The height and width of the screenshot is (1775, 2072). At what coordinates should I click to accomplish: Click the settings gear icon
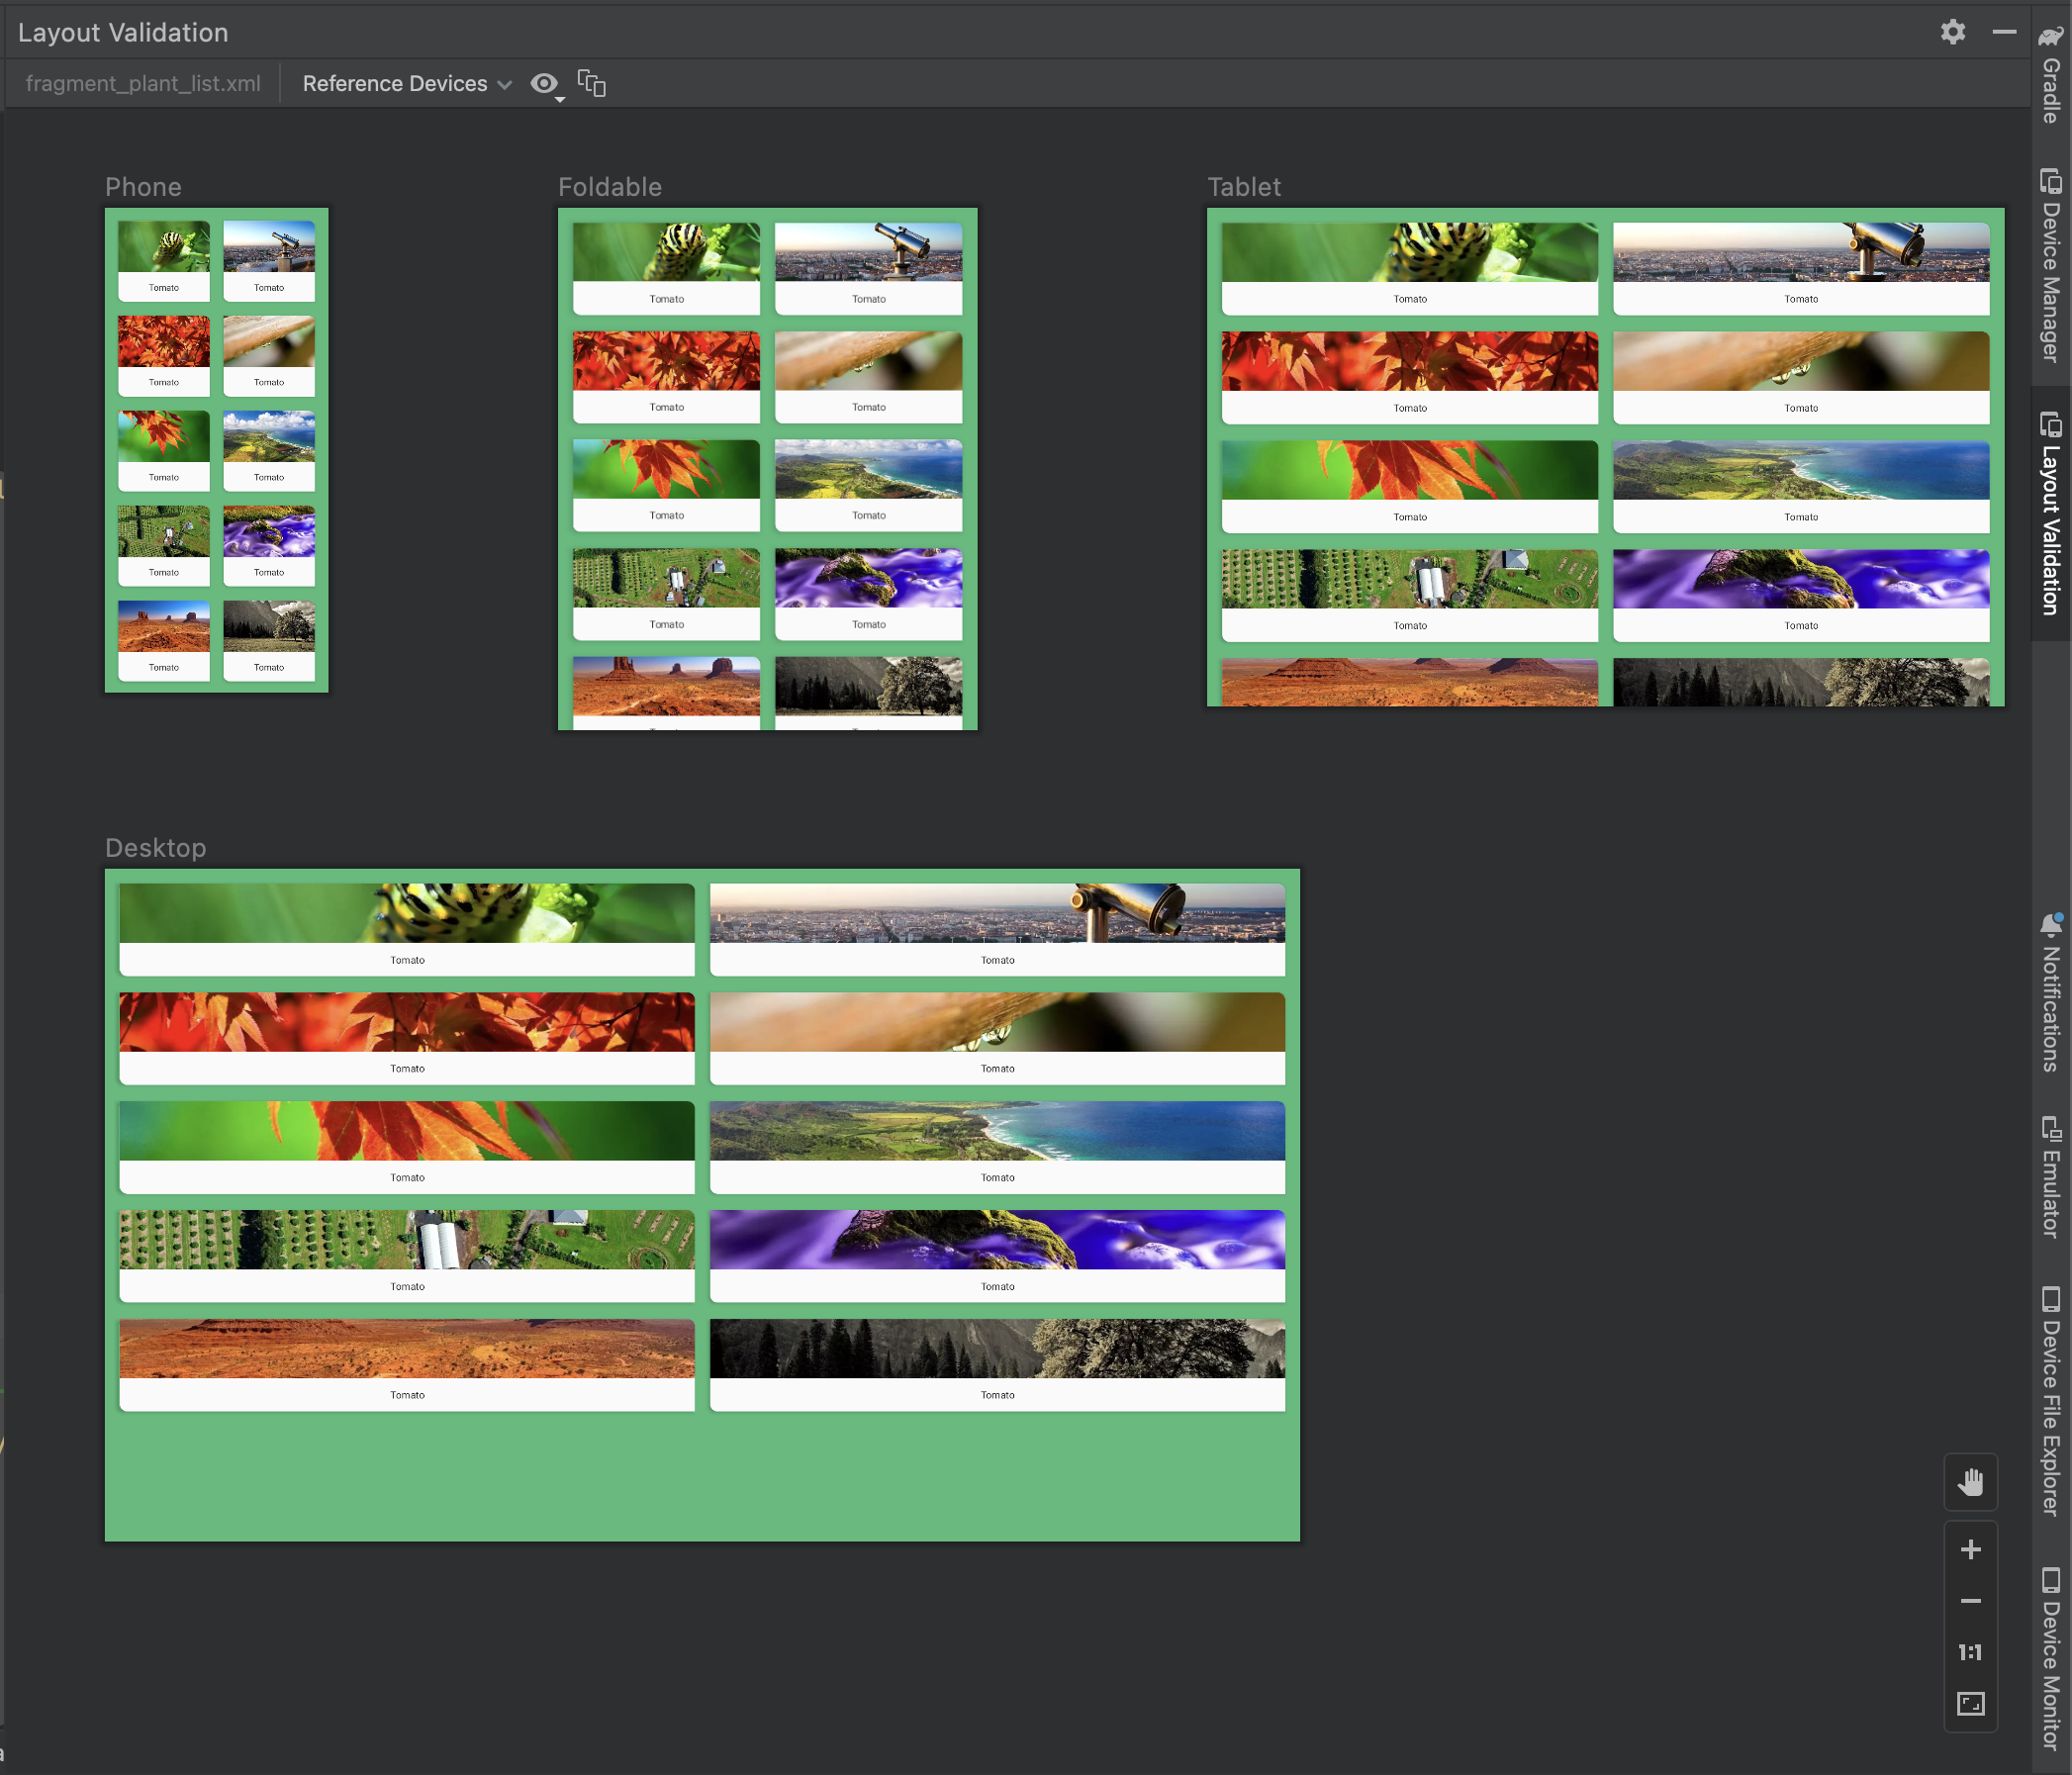[1954, 32]
